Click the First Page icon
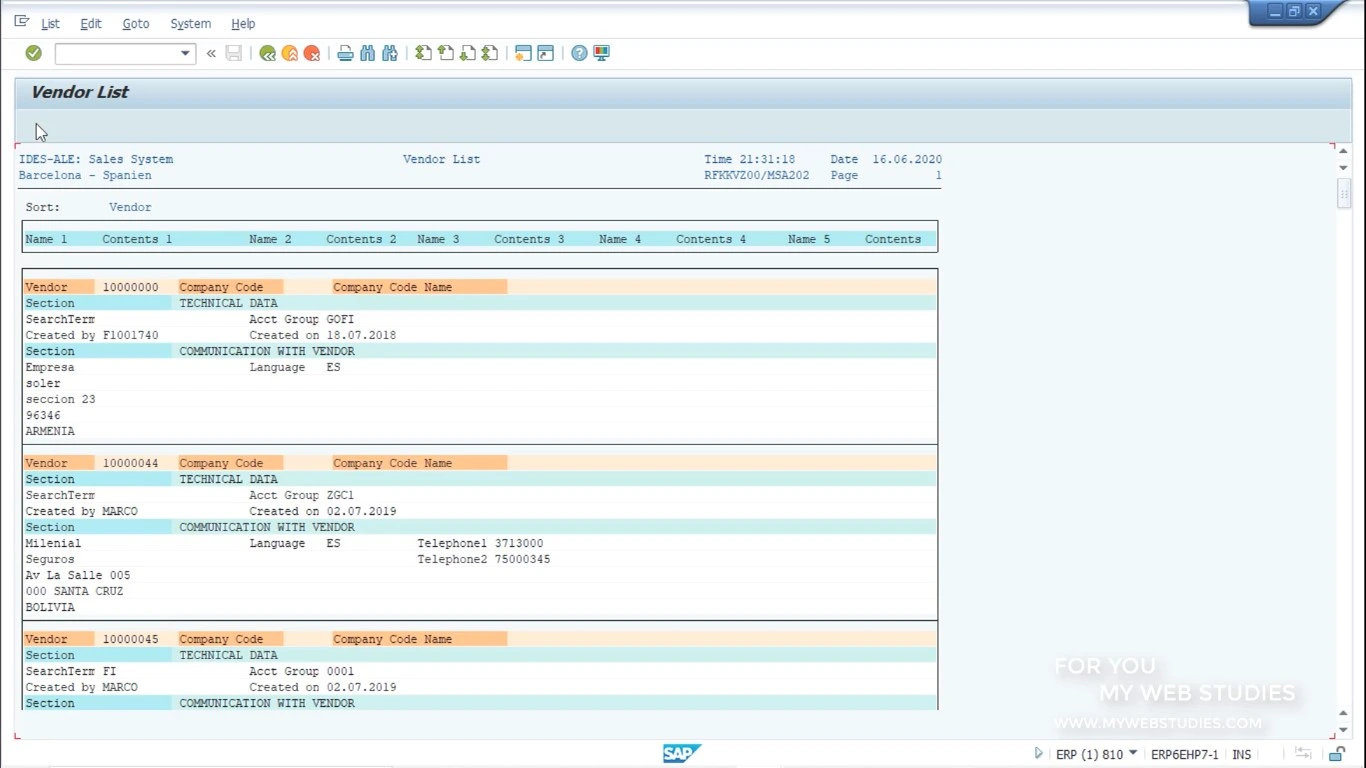This screenshot has height=768, width=1366. tap(423, 53)
